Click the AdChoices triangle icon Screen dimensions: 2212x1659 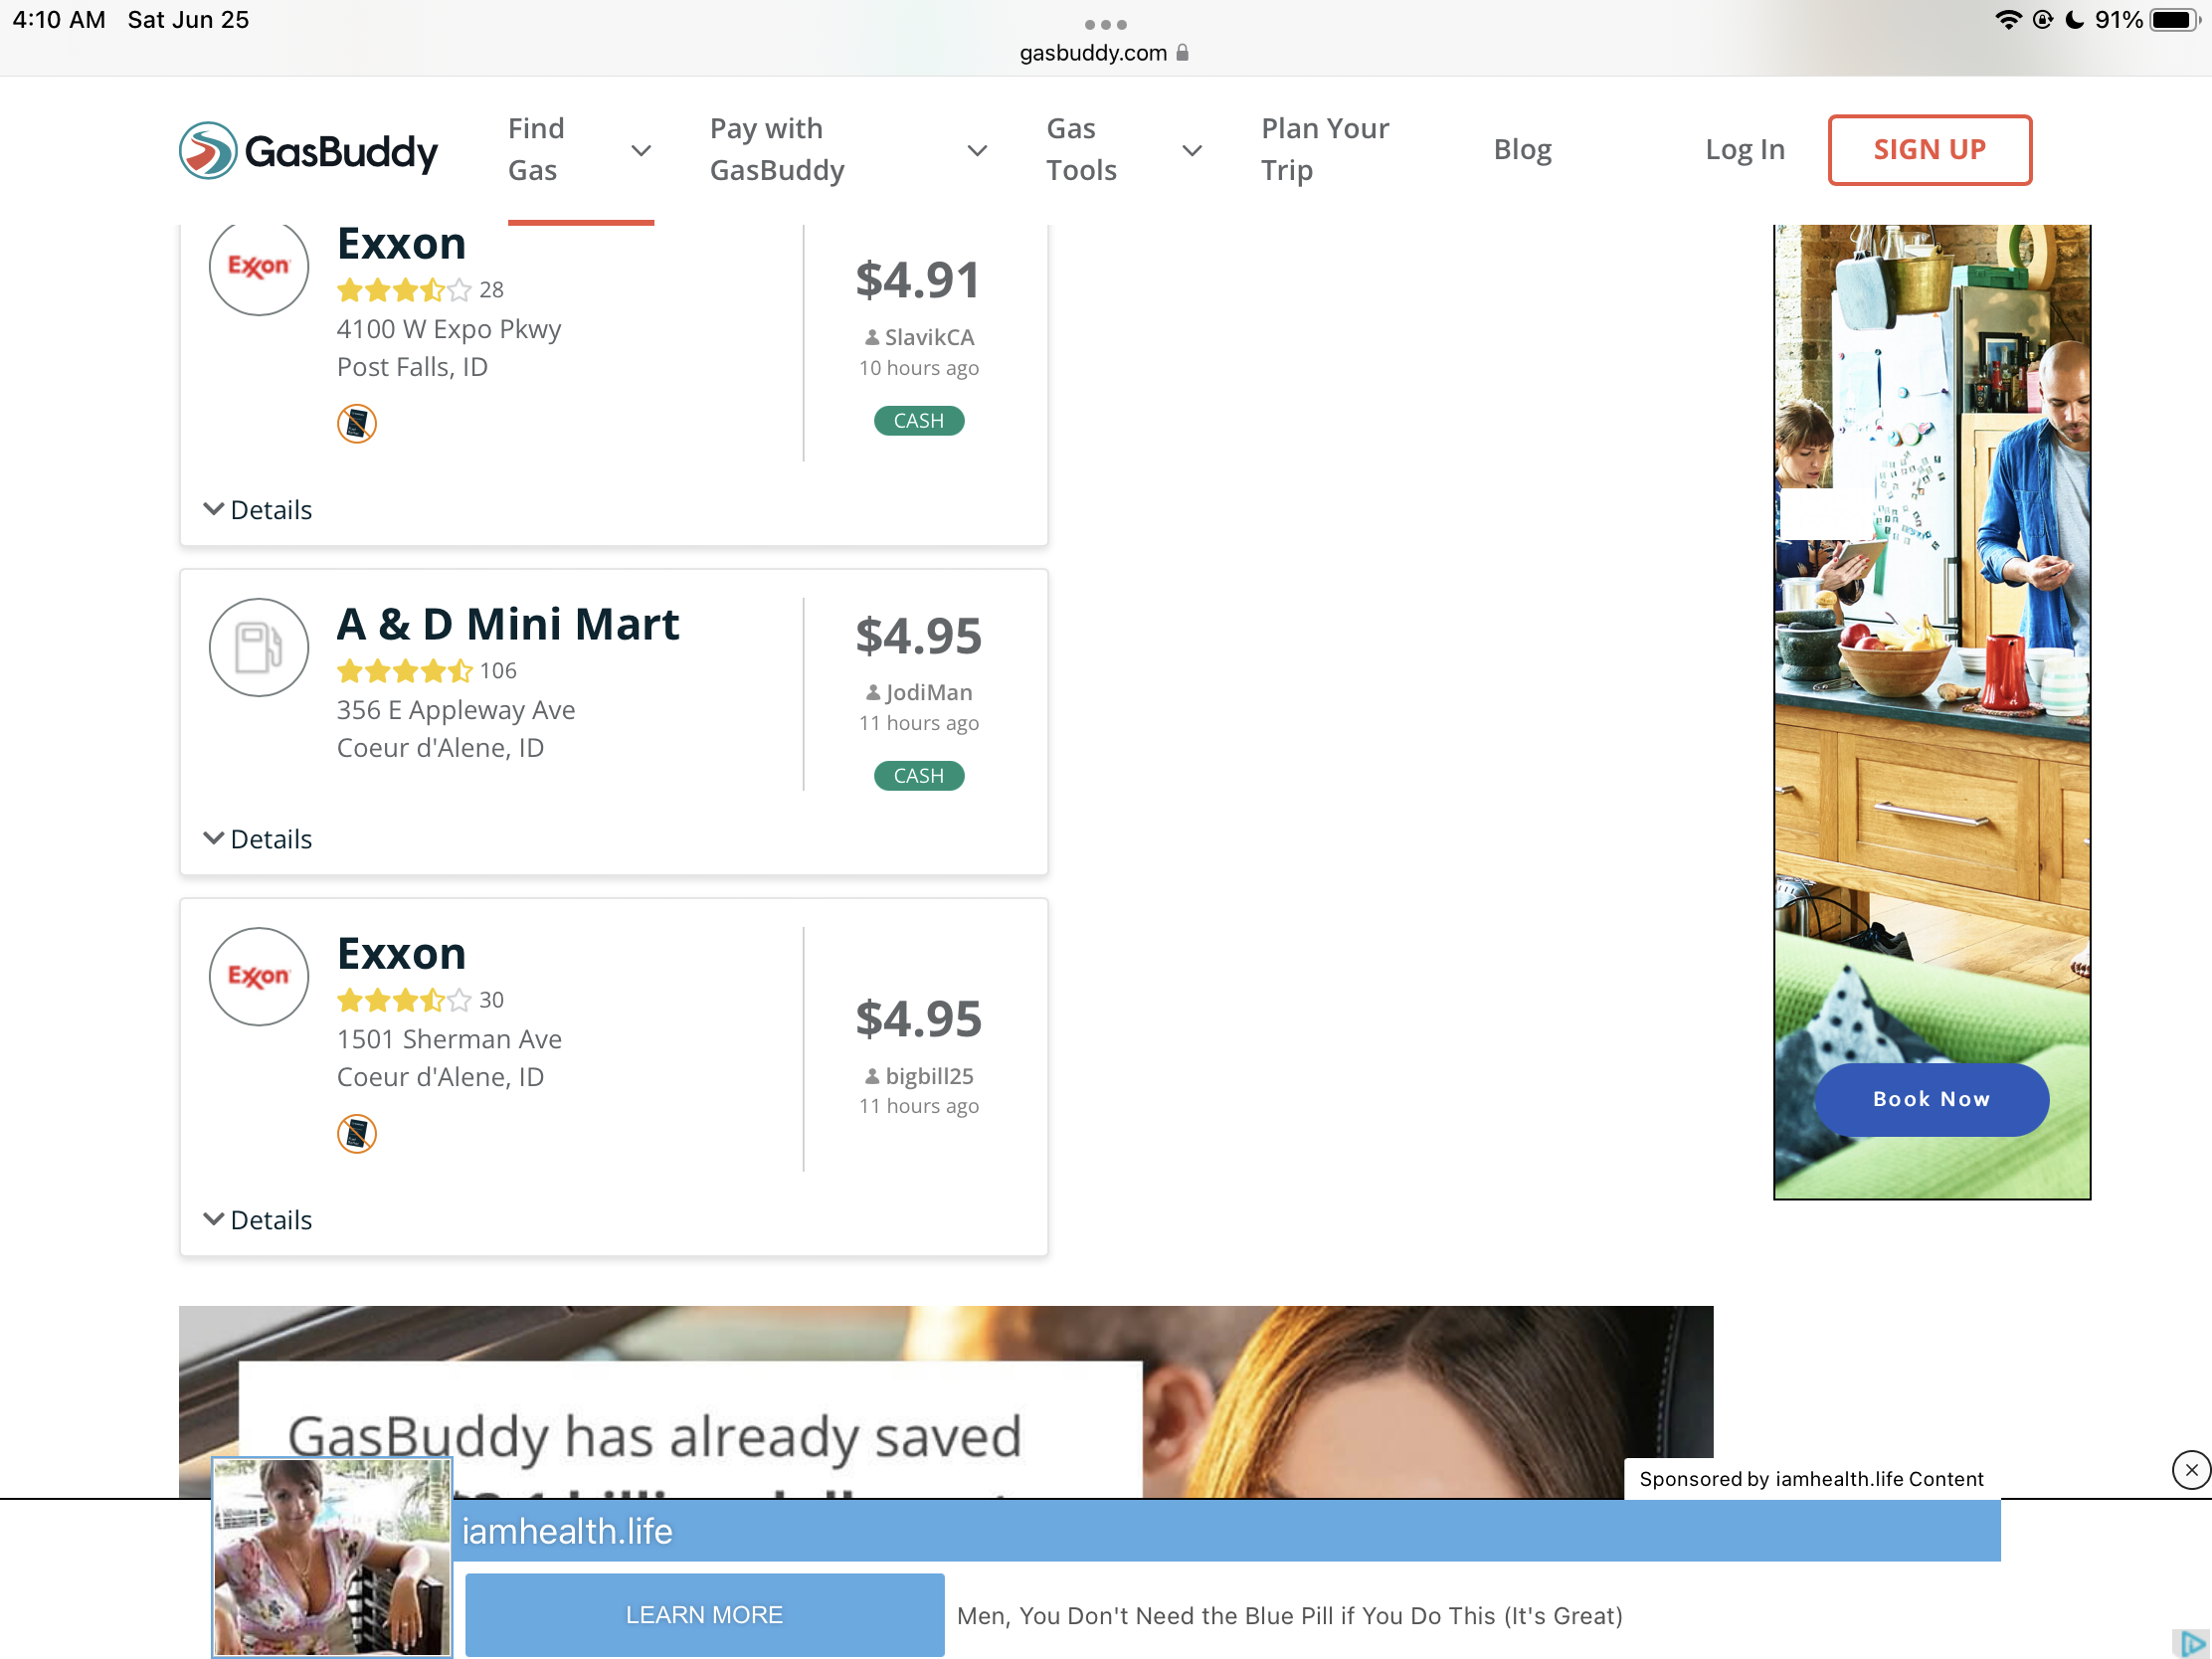point(2191,1642)
